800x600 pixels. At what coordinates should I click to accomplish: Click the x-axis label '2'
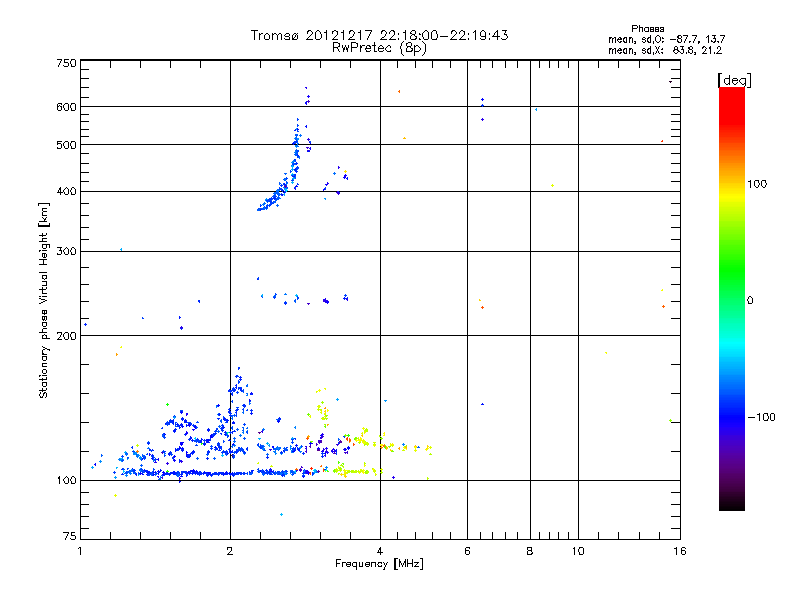click(x=230, y=551)
